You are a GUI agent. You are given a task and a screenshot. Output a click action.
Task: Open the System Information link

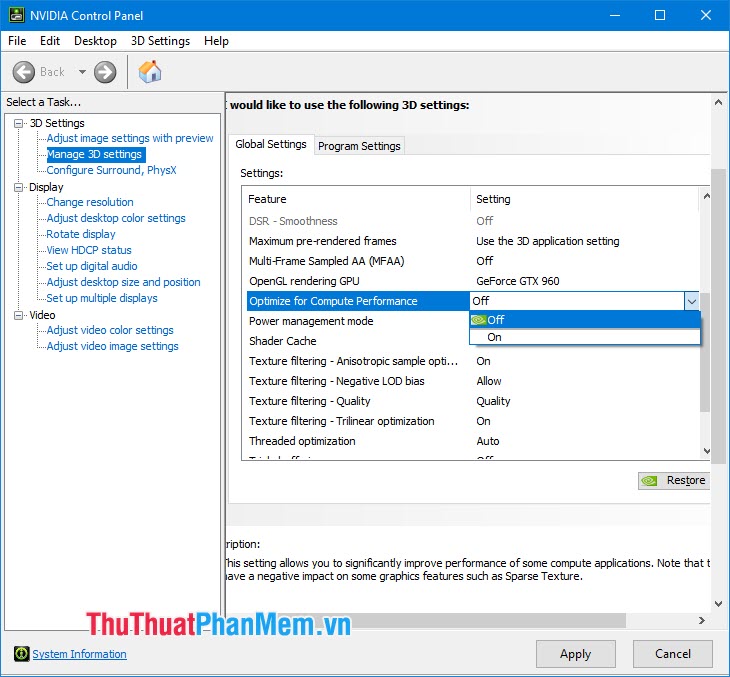tap(79, 654)
